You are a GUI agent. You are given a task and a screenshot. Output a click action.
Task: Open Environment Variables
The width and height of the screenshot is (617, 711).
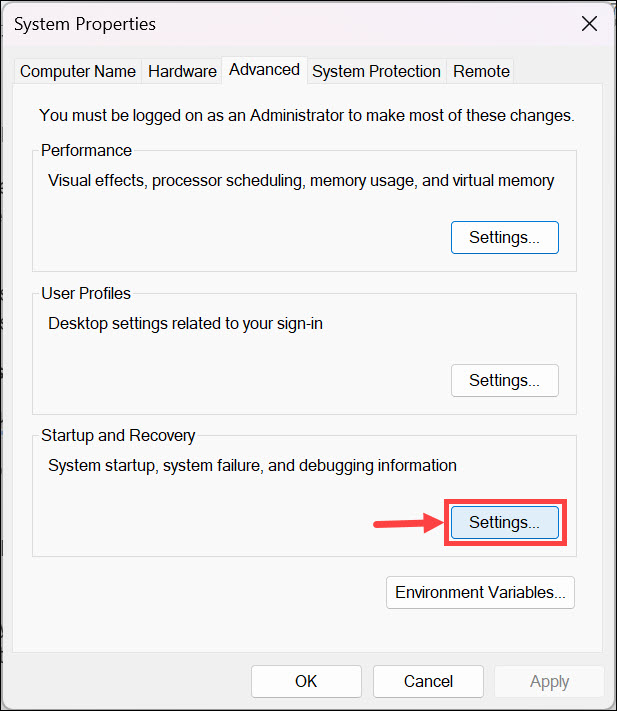click(x=480, y=592)
